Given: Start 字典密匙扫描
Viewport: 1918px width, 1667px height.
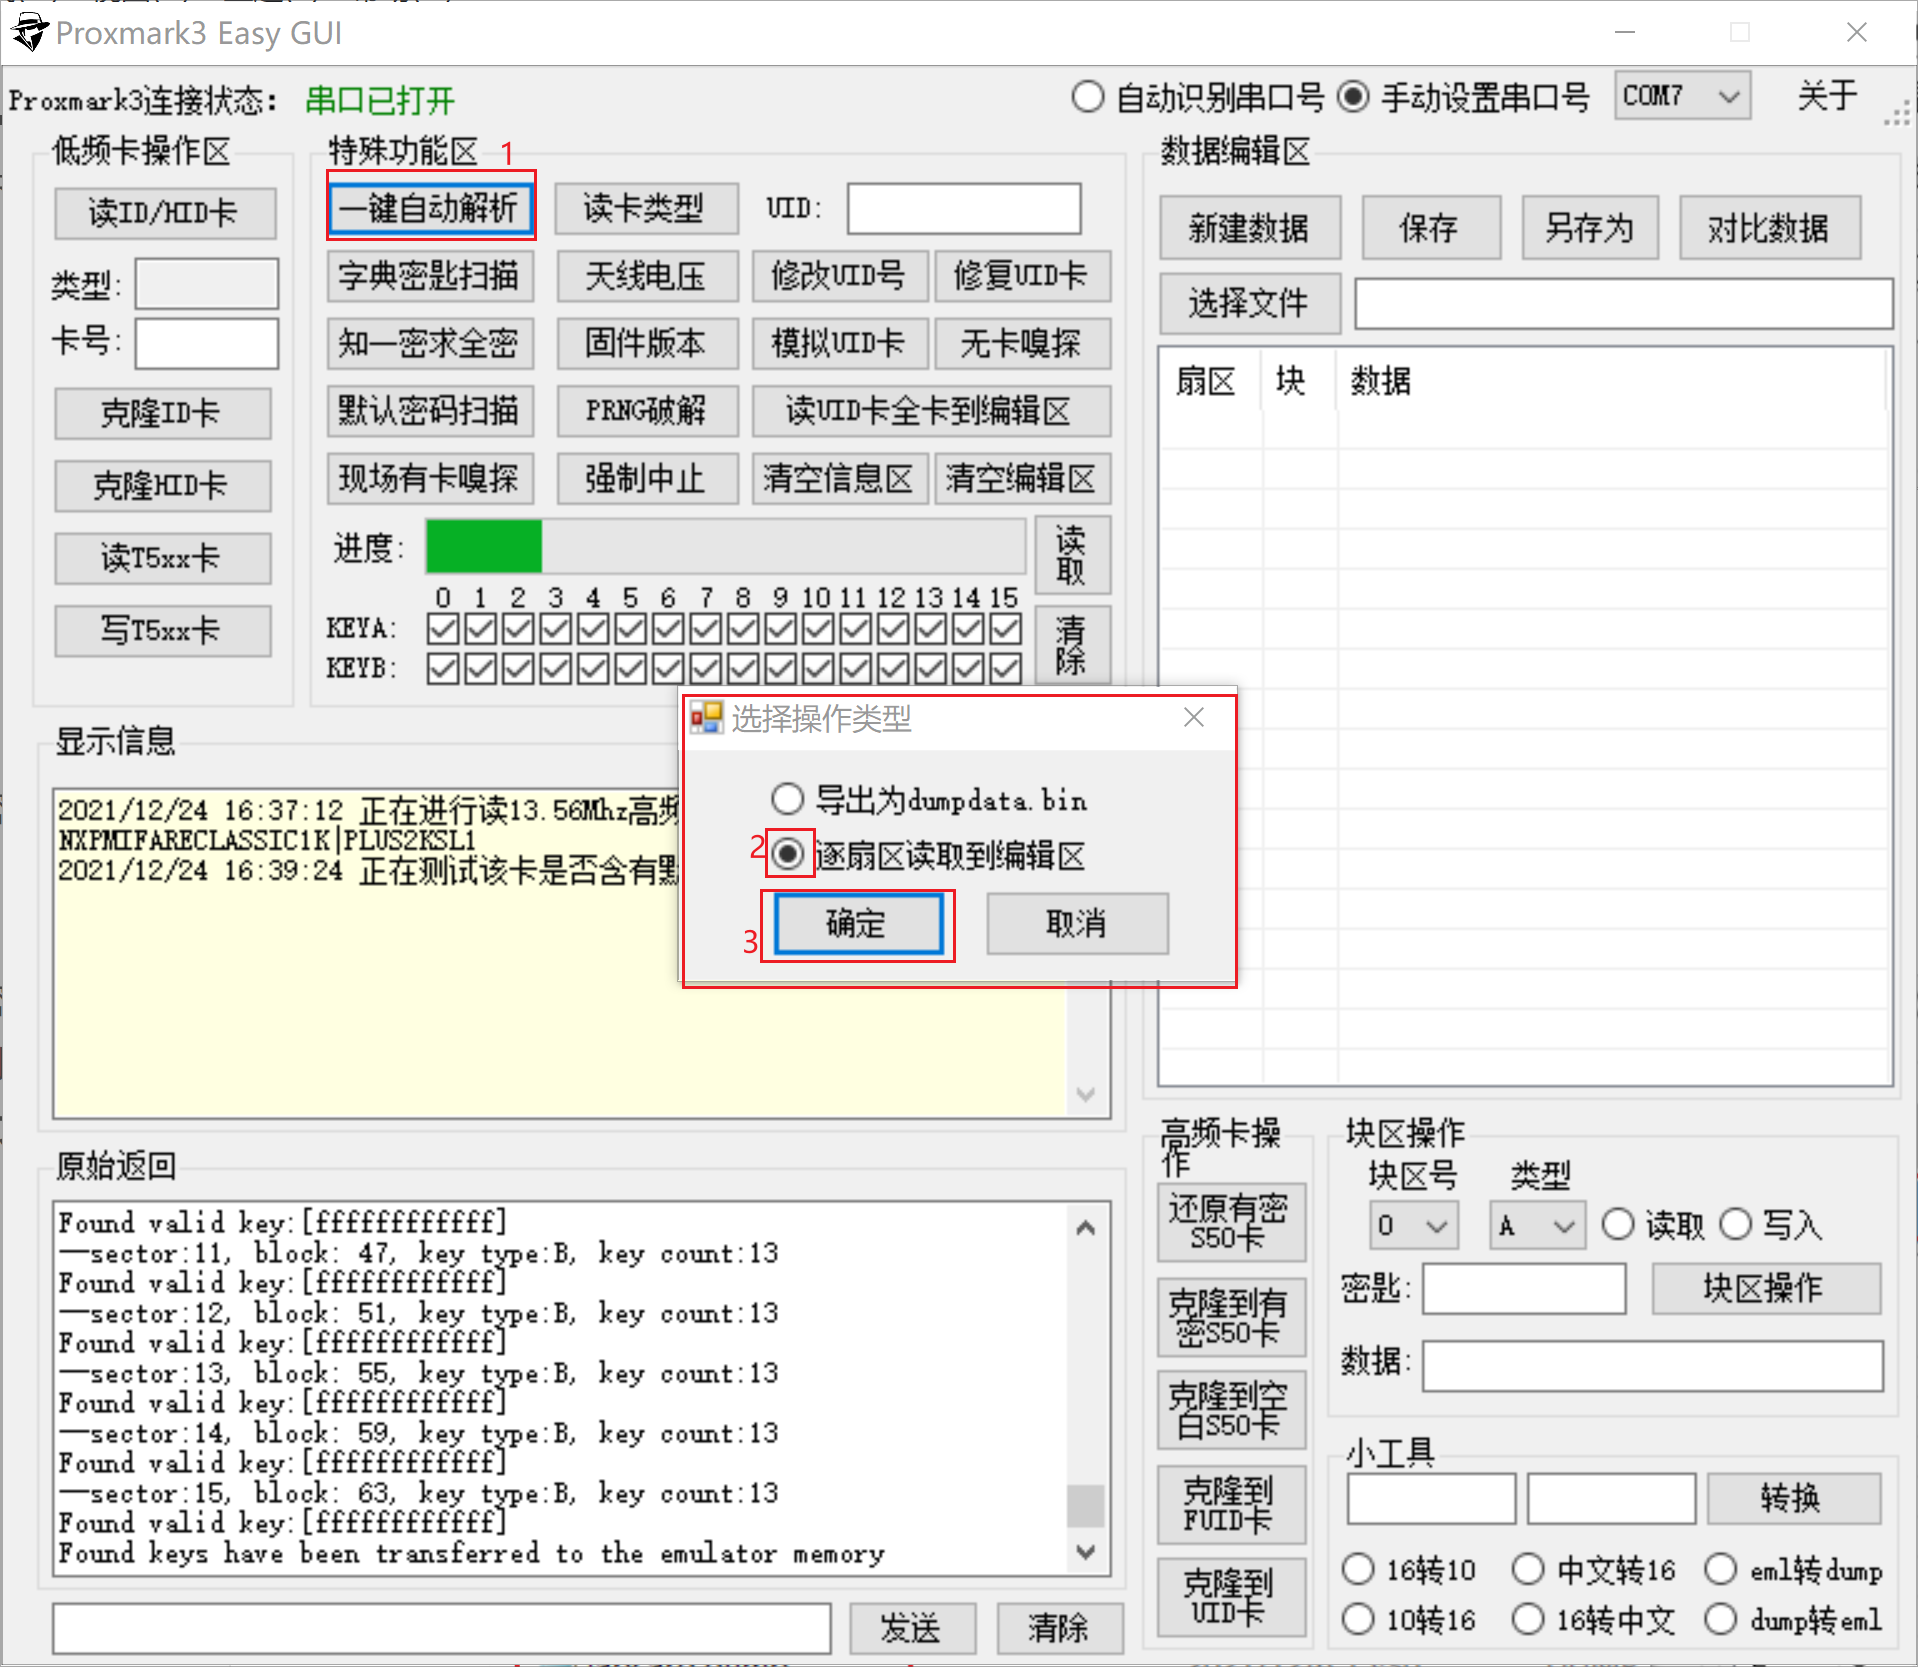Looking at the screenshot, I should [x=430, y=275].
